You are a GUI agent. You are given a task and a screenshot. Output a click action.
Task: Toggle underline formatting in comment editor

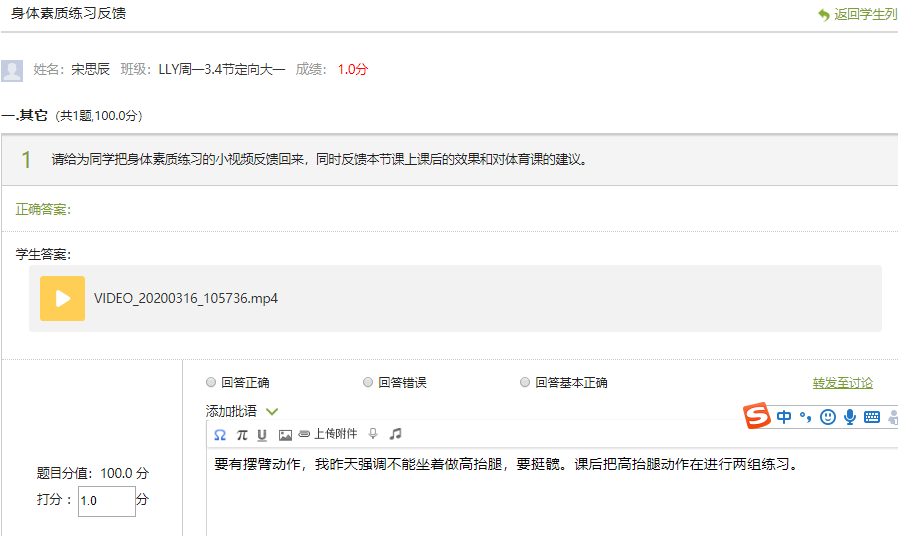(262, 435)
